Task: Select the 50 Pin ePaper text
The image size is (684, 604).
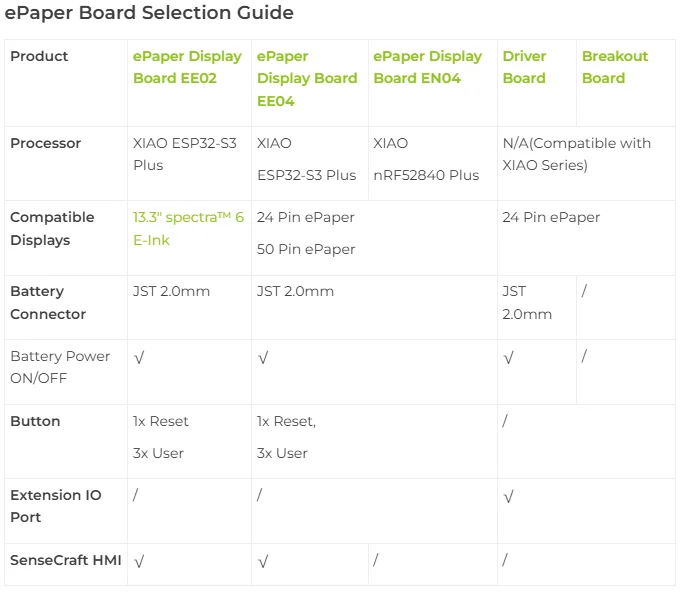Action: tap(306, 249)
